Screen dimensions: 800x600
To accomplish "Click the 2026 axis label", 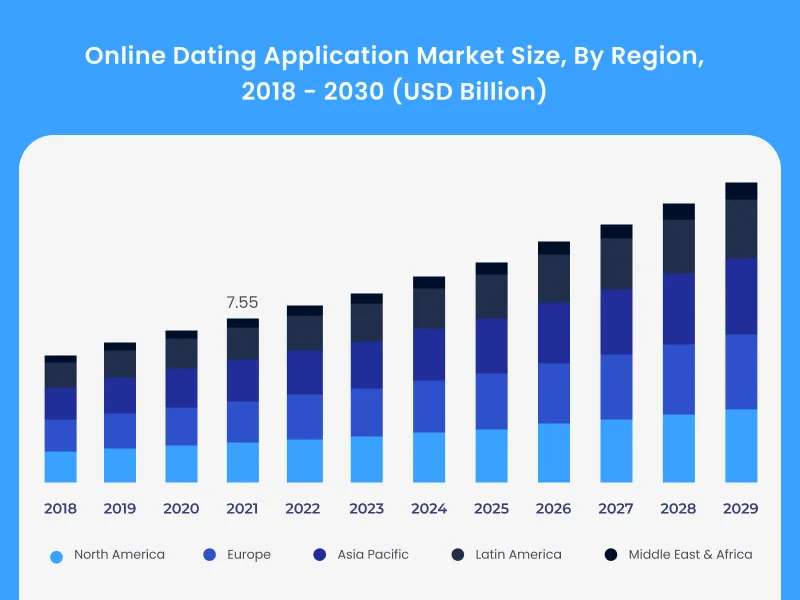I will [554, 509].
